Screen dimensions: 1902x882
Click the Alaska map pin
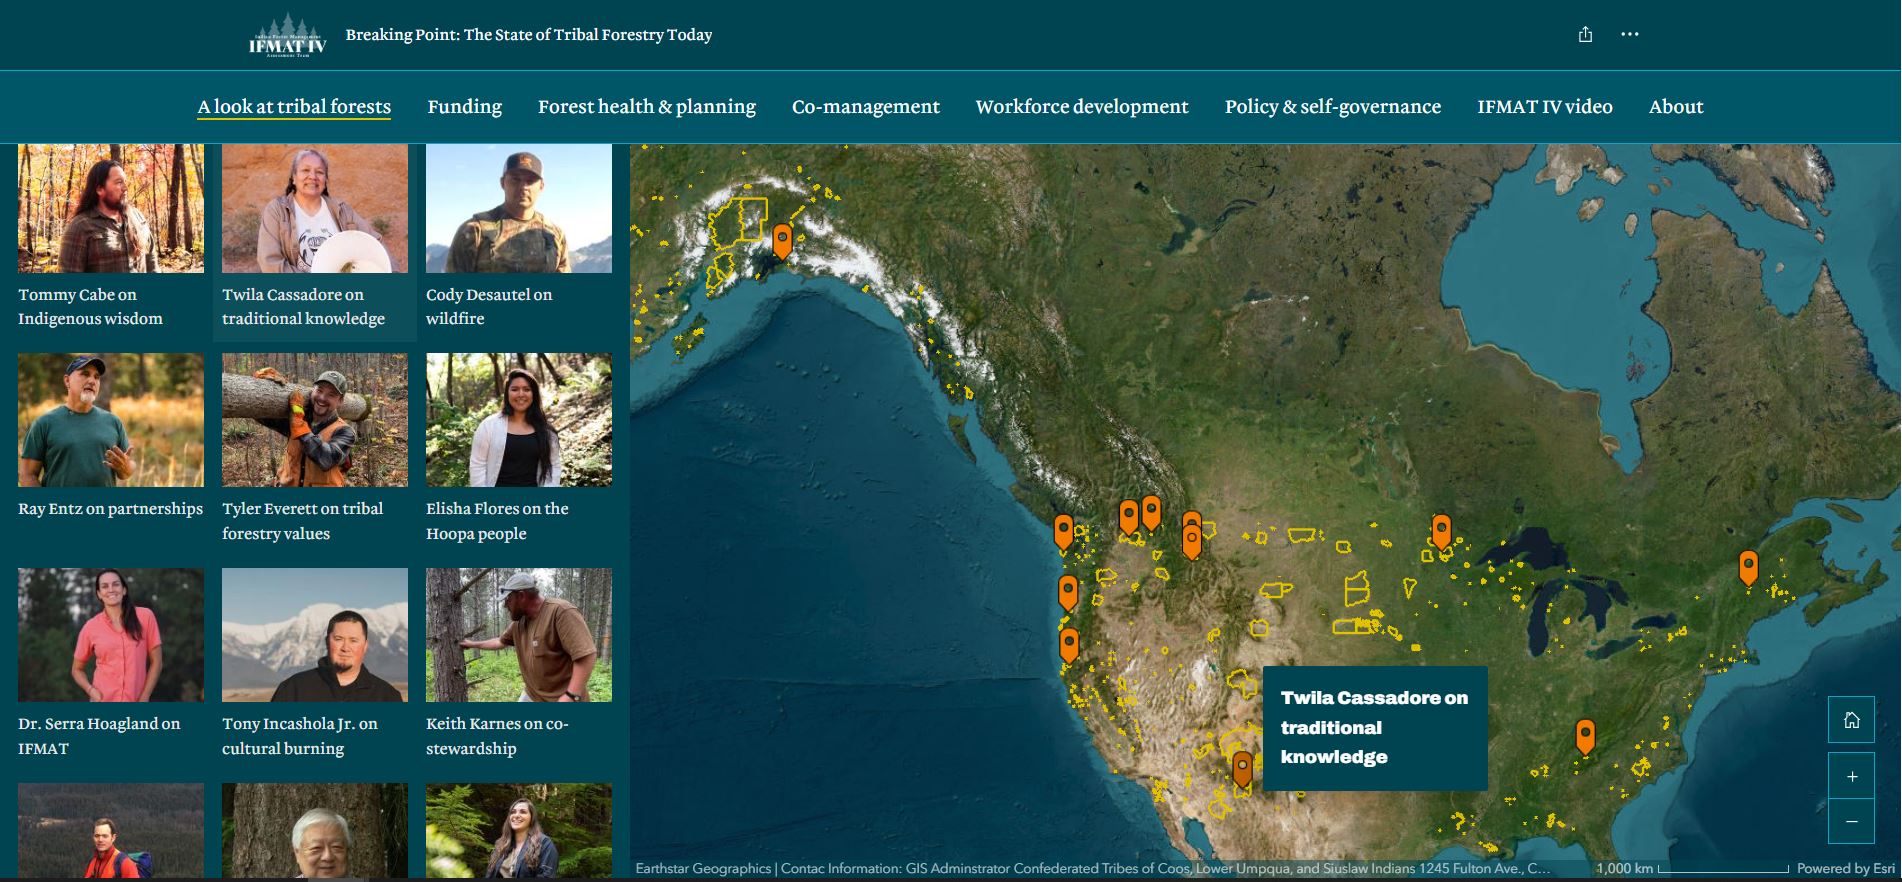tap(782, 241)
